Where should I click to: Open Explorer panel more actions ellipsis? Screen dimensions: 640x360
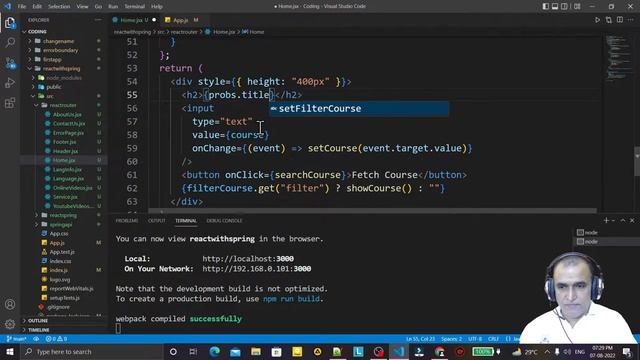pos(98,20)
